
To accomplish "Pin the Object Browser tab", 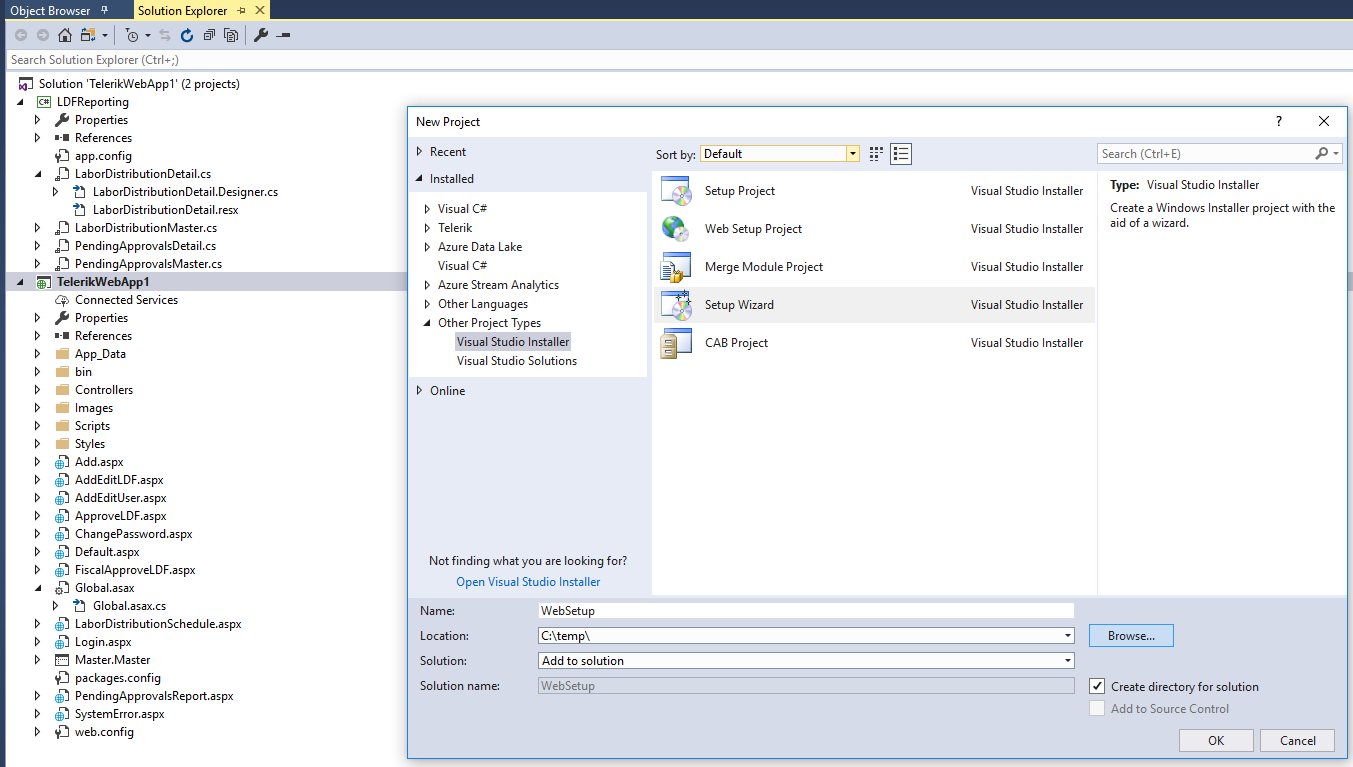I will 104,11.
